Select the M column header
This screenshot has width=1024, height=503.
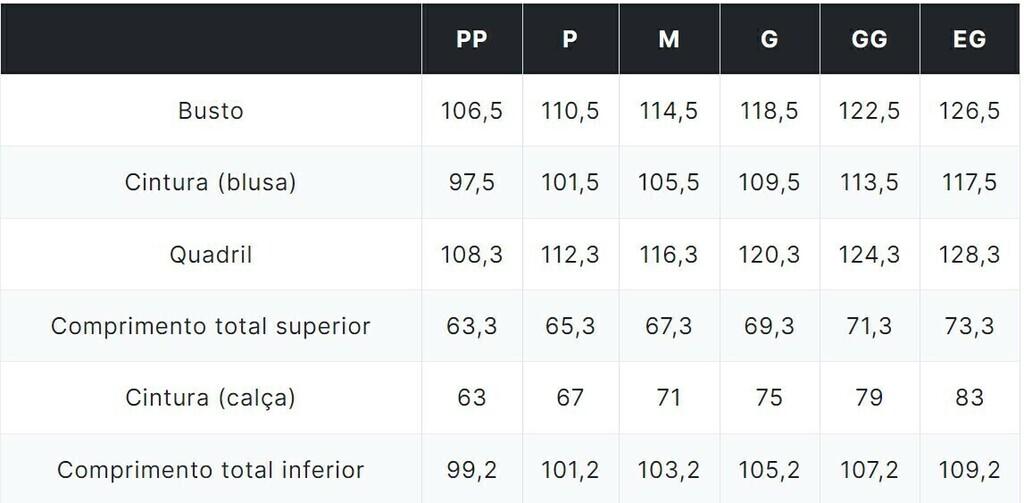pos(669,39)
